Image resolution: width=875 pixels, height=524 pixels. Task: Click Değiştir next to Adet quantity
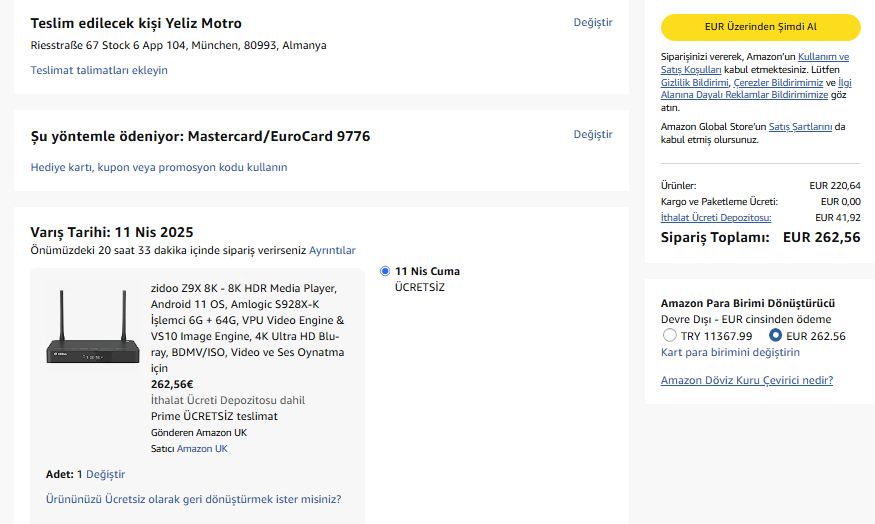click(x=105, y=474)
